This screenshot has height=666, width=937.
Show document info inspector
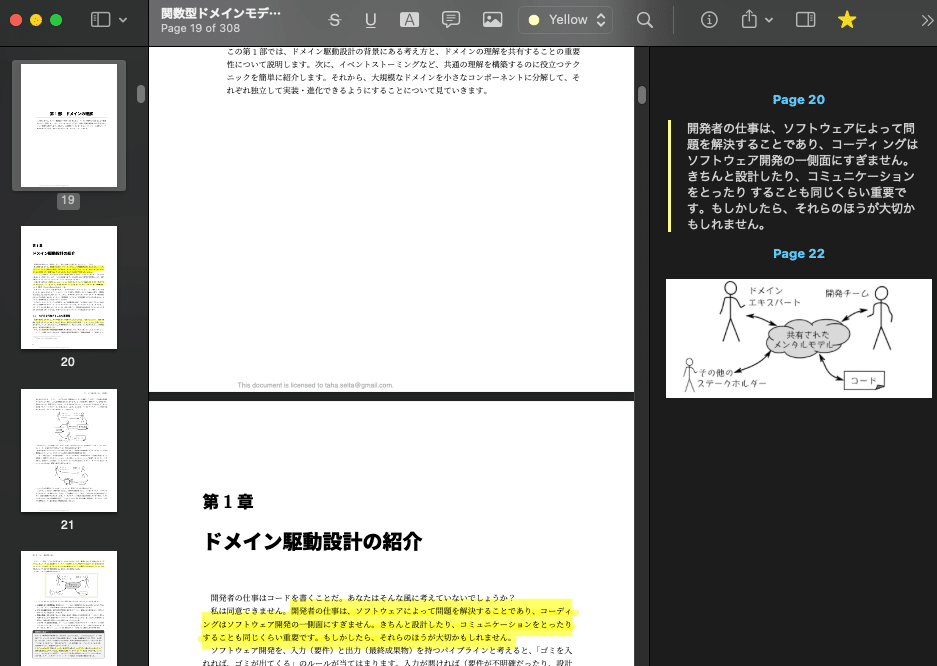[x=709, y=20]
